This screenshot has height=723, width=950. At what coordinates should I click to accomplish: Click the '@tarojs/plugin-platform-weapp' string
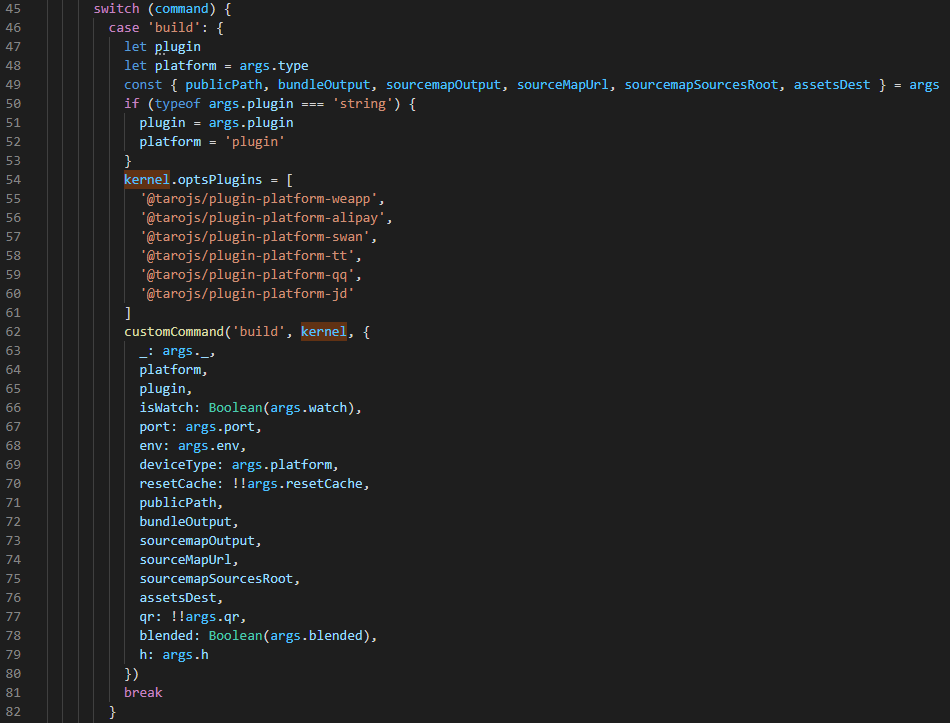(x=259, y=199)
